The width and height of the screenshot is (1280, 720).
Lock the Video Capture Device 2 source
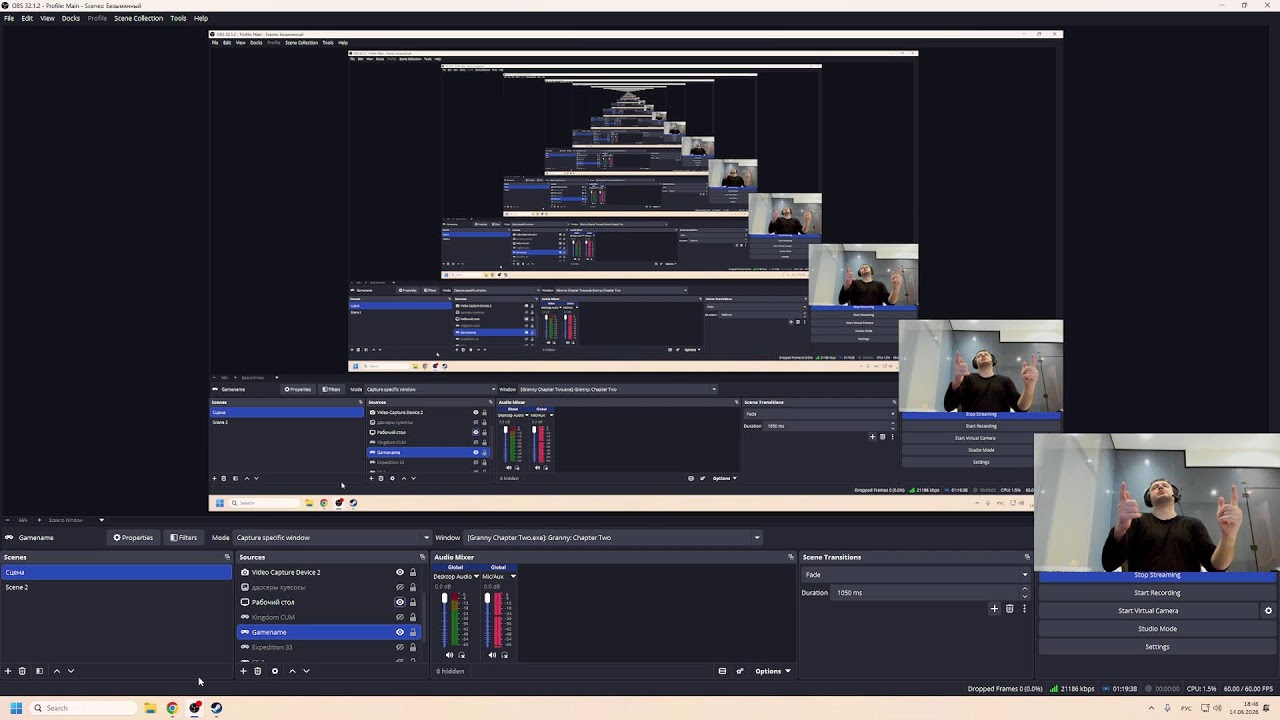413,572
